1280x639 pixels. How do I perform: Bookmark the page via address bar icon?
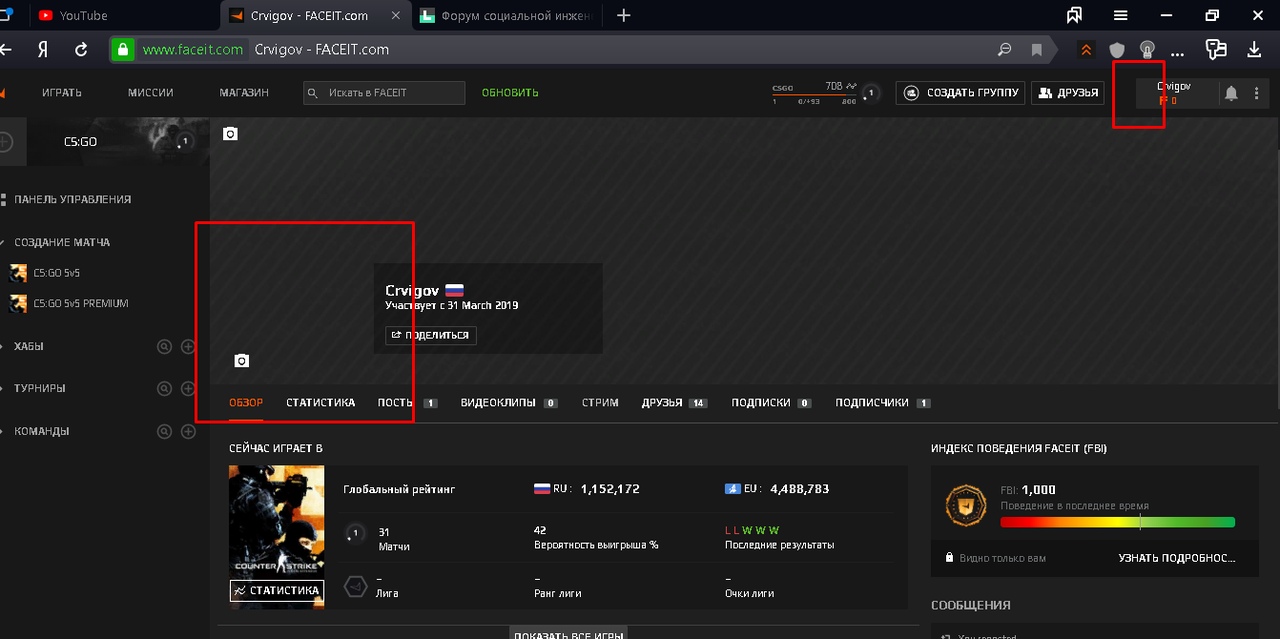[1037, 49]
